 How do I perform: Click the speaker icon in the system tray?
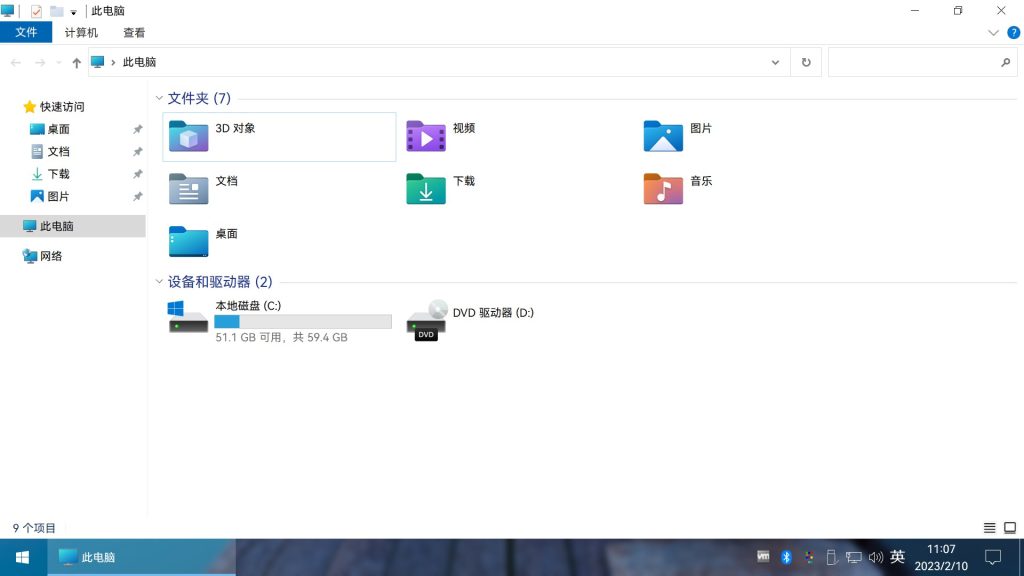click(x=876, y=557)
